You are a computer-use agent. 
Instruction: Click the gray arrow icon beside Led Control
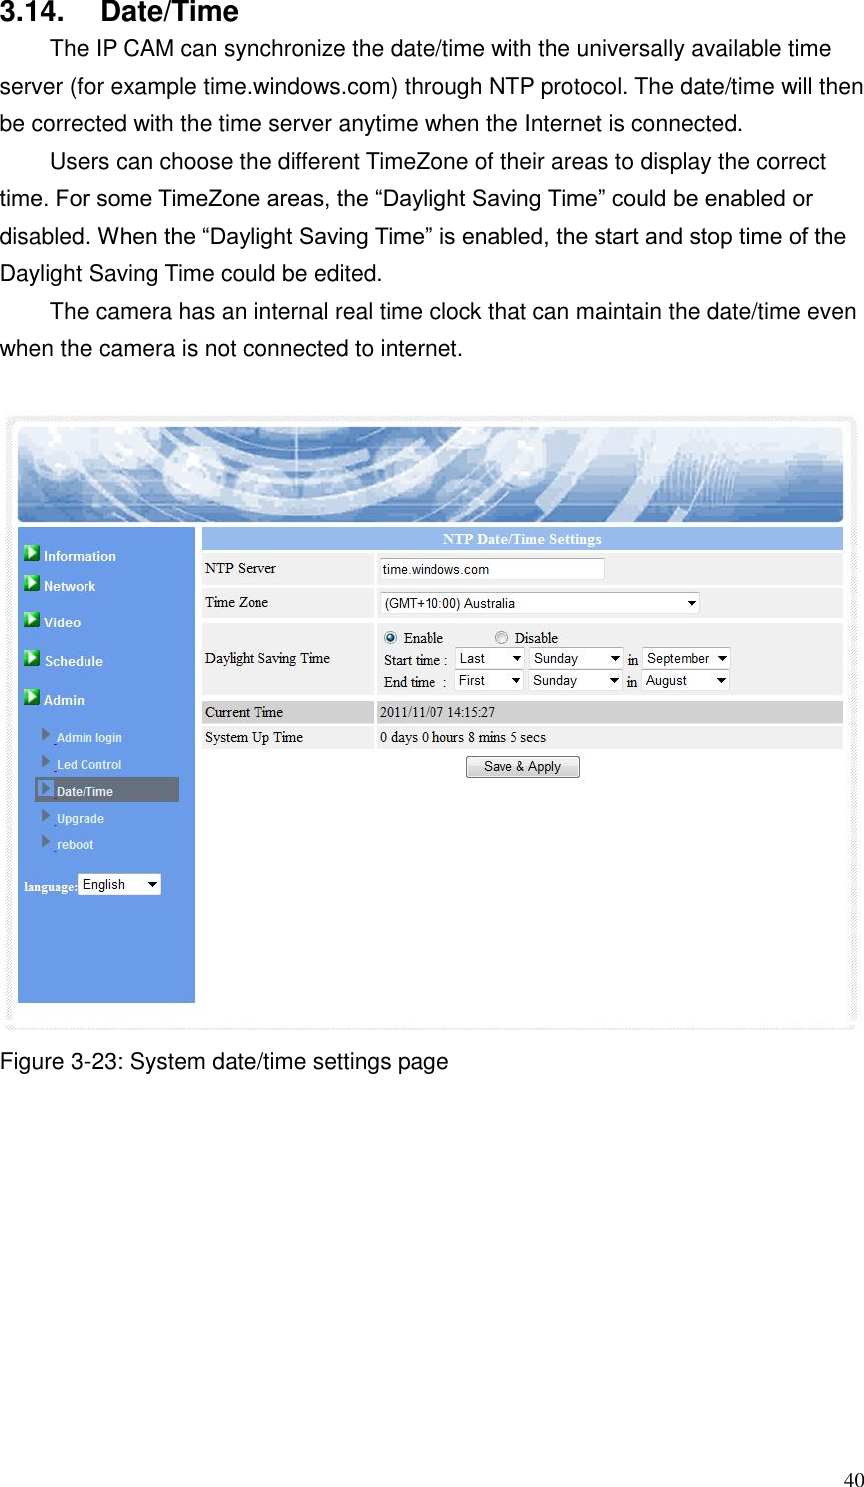pos(46,762)
